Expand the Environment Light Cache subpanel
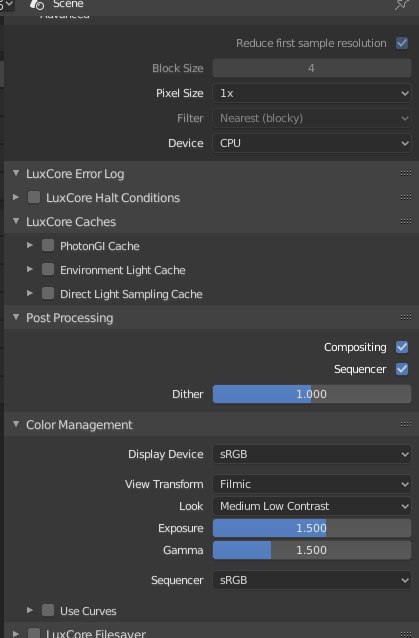419x638 pixels. point(30,269)
